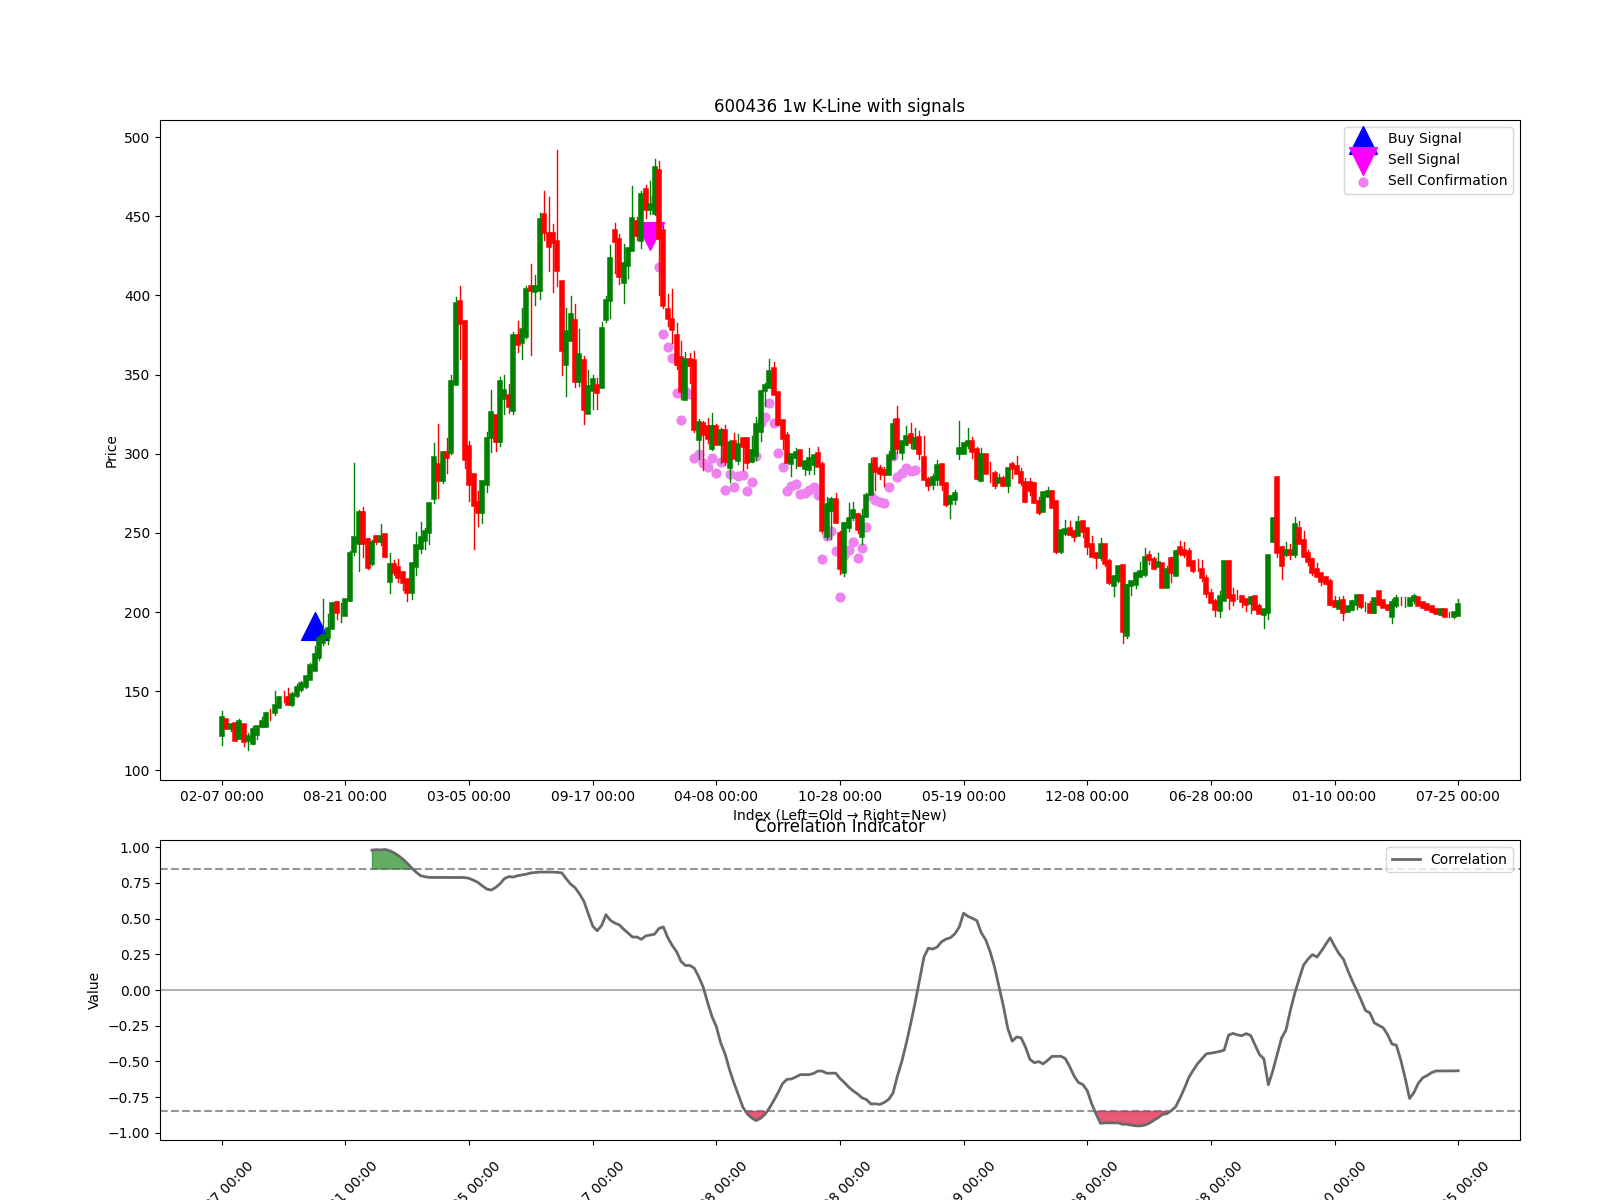Click the 500 price tick label
1600x1200 pixels.
(x=137, y=138)
